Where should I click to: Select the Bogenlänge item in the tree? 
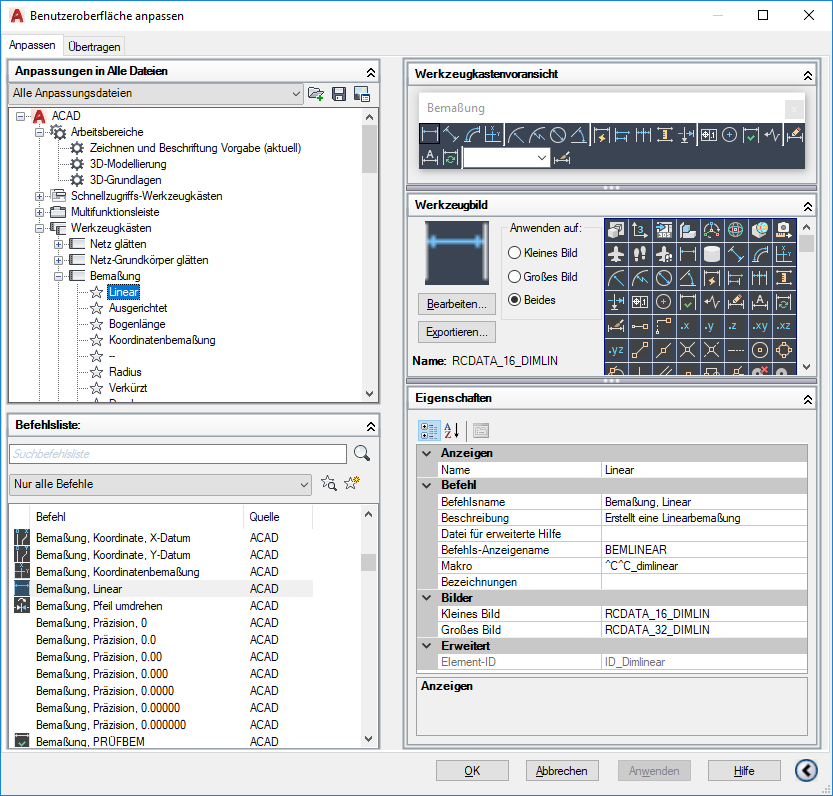tap(137, 324)
